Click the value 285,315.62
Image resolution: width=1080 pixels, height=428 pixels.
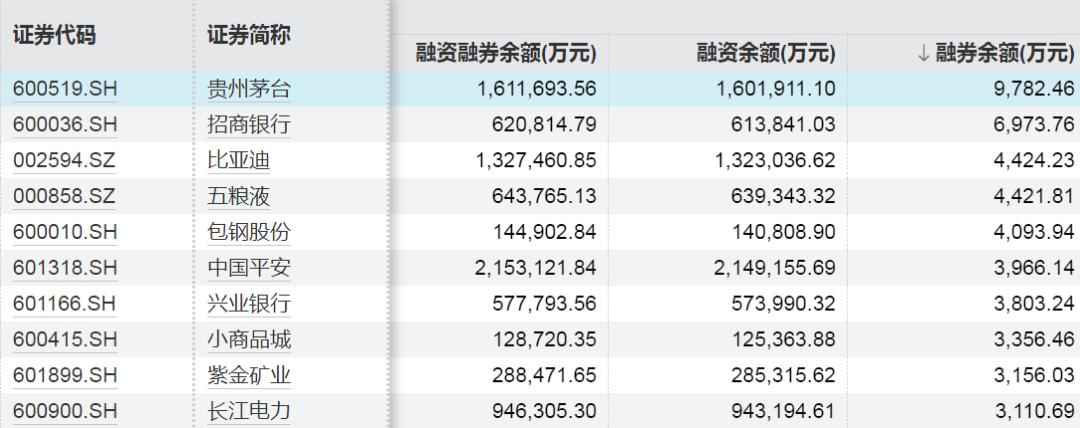point(783,376)
